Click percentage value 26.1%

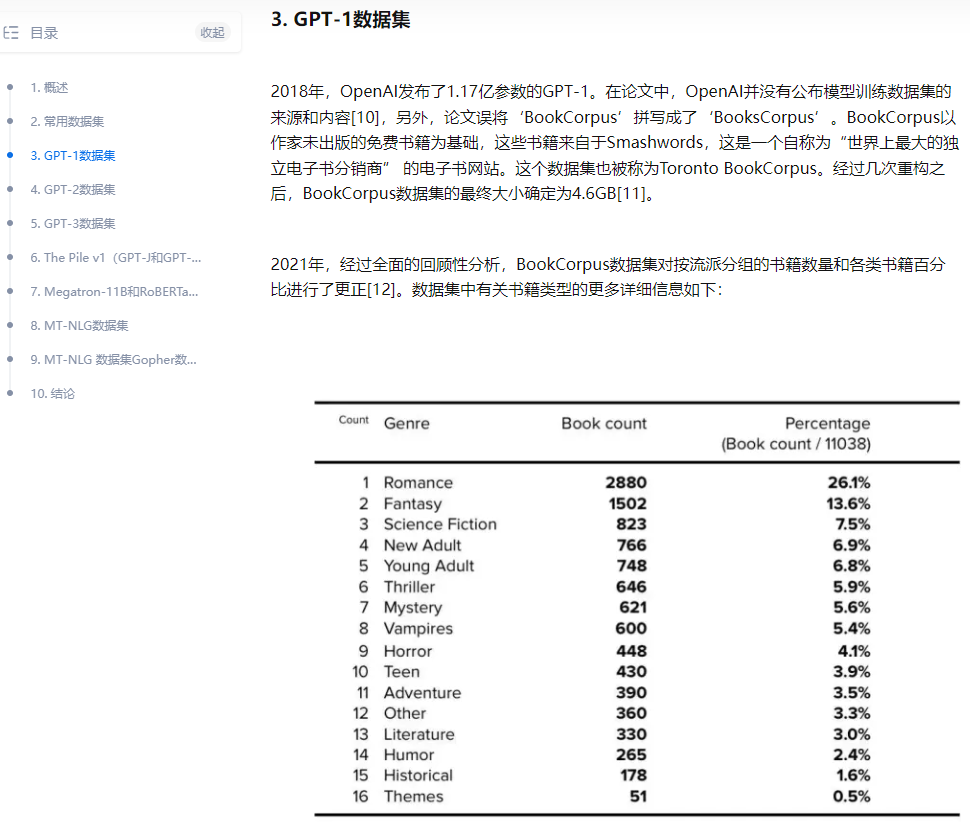pyautogui.click(x=849, y=482)
